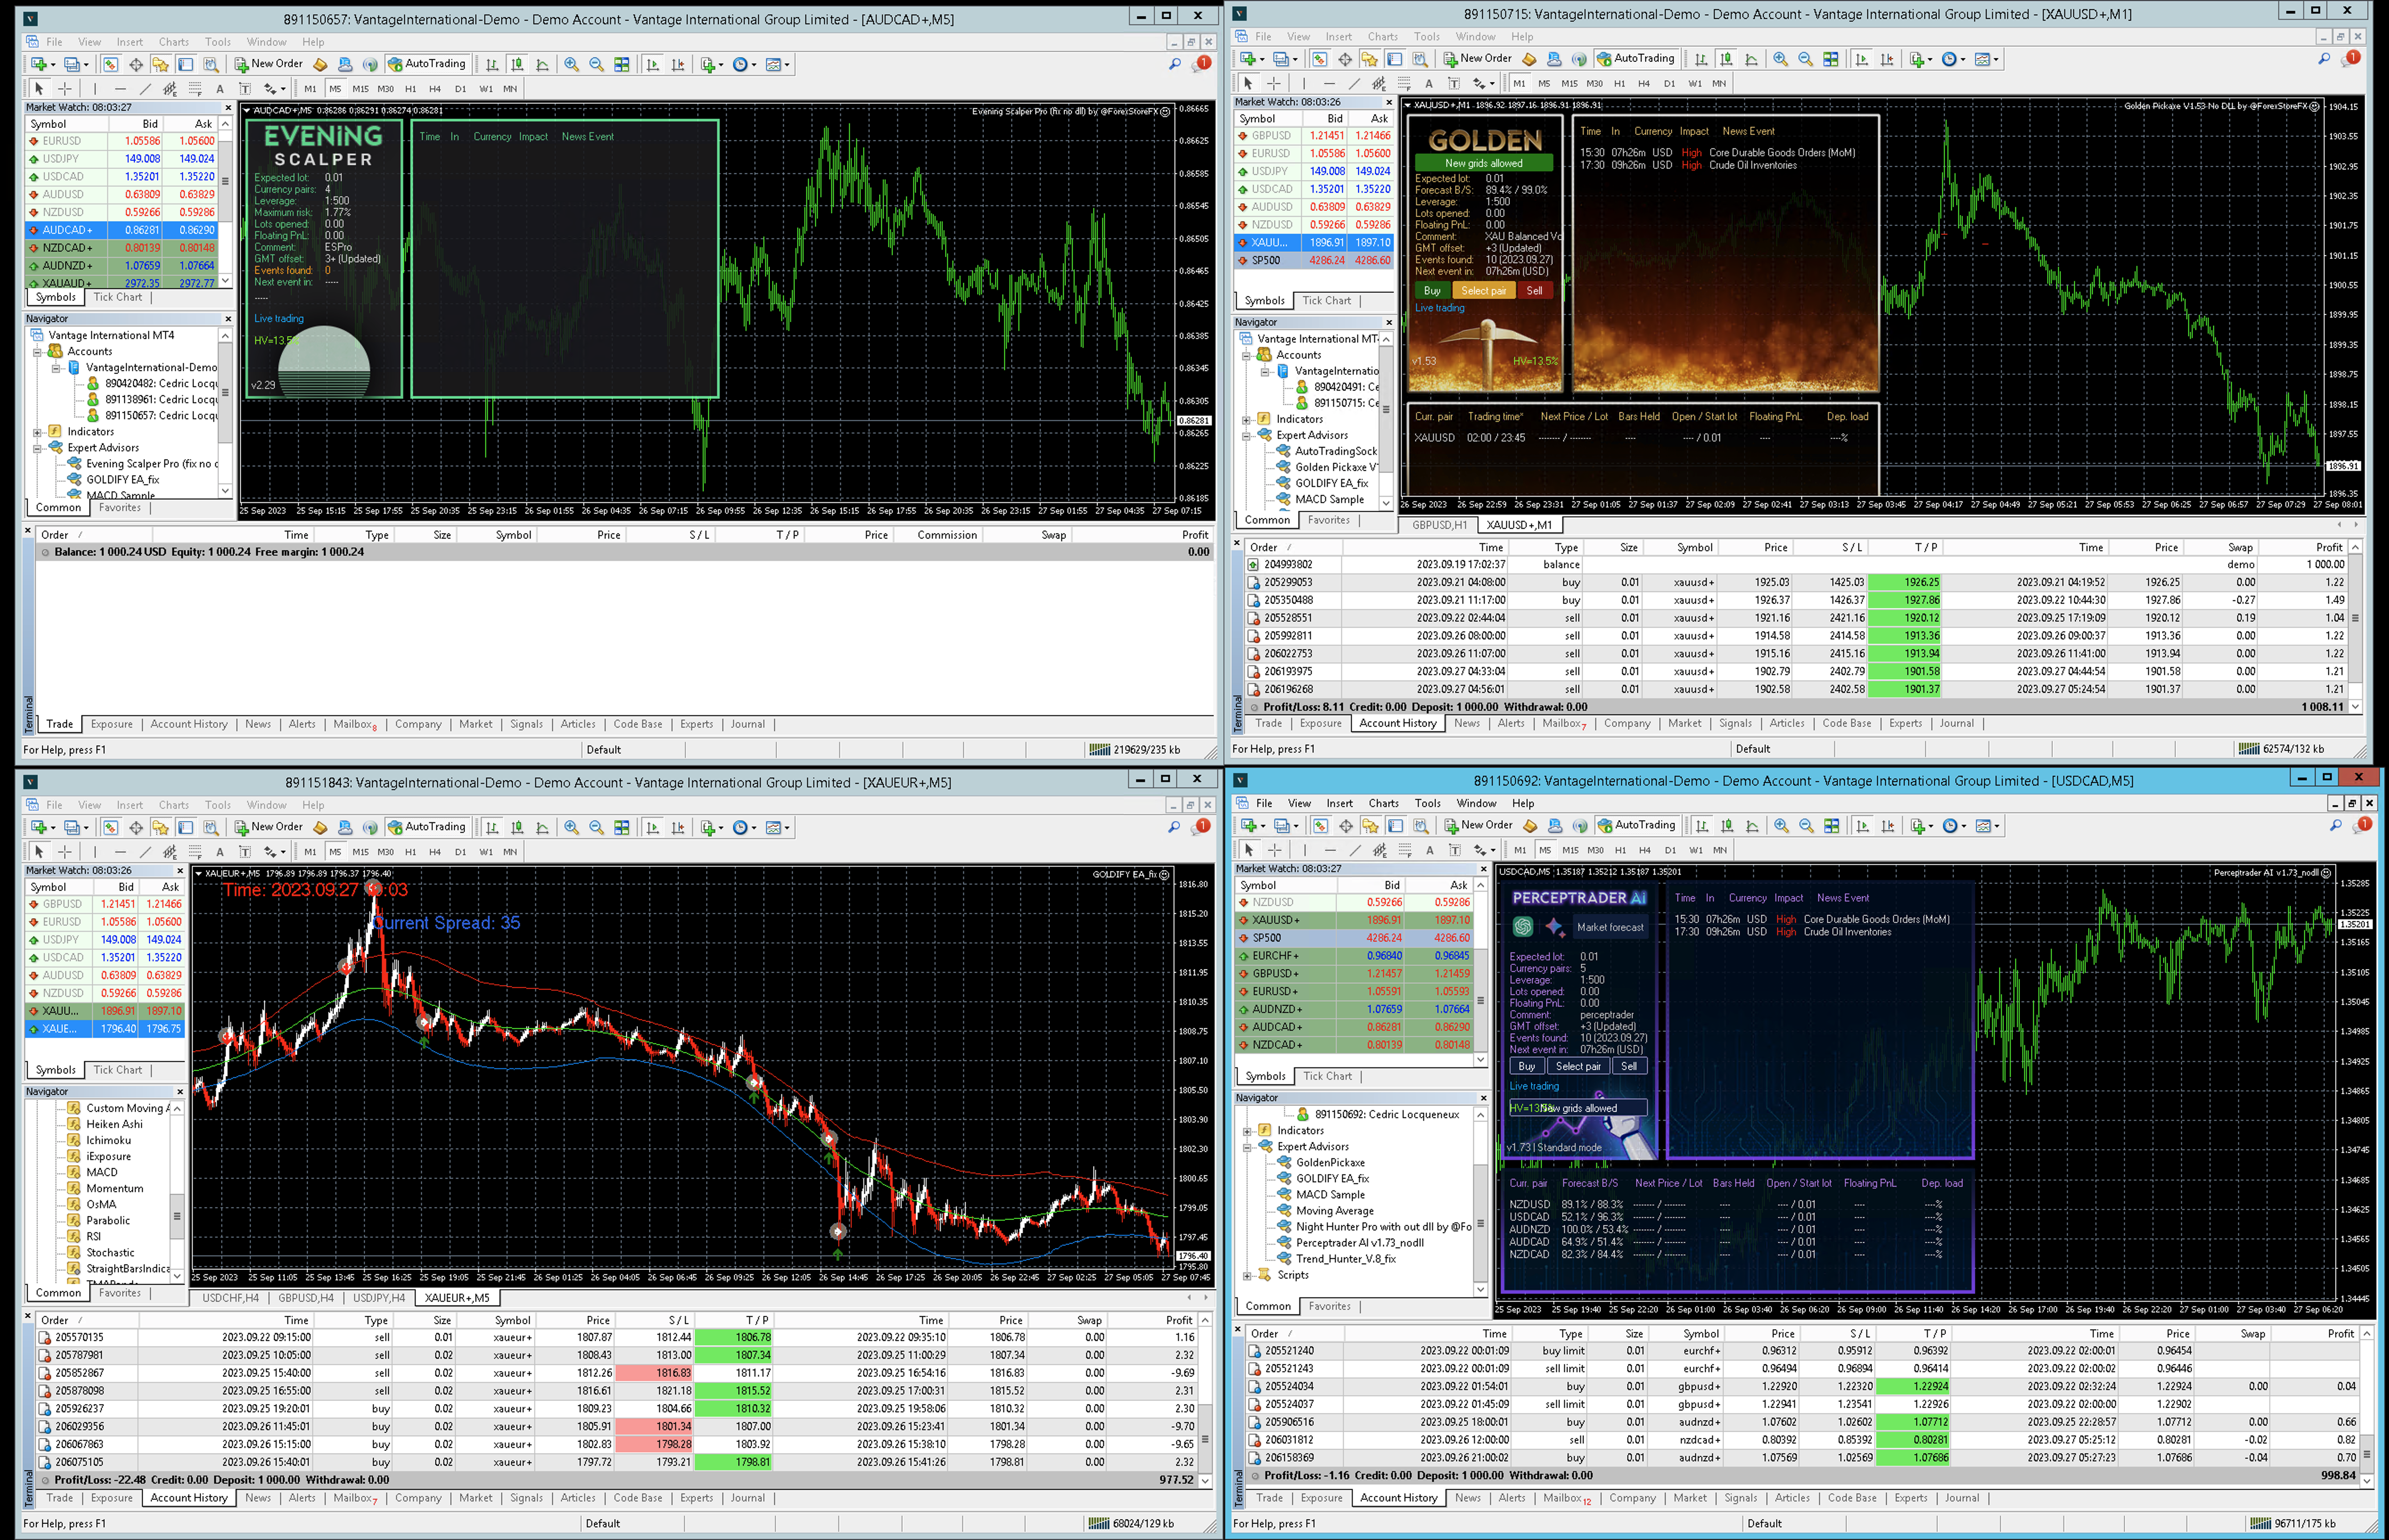Tile windows icon in AUDCAD window toolbar

point(622,64)
